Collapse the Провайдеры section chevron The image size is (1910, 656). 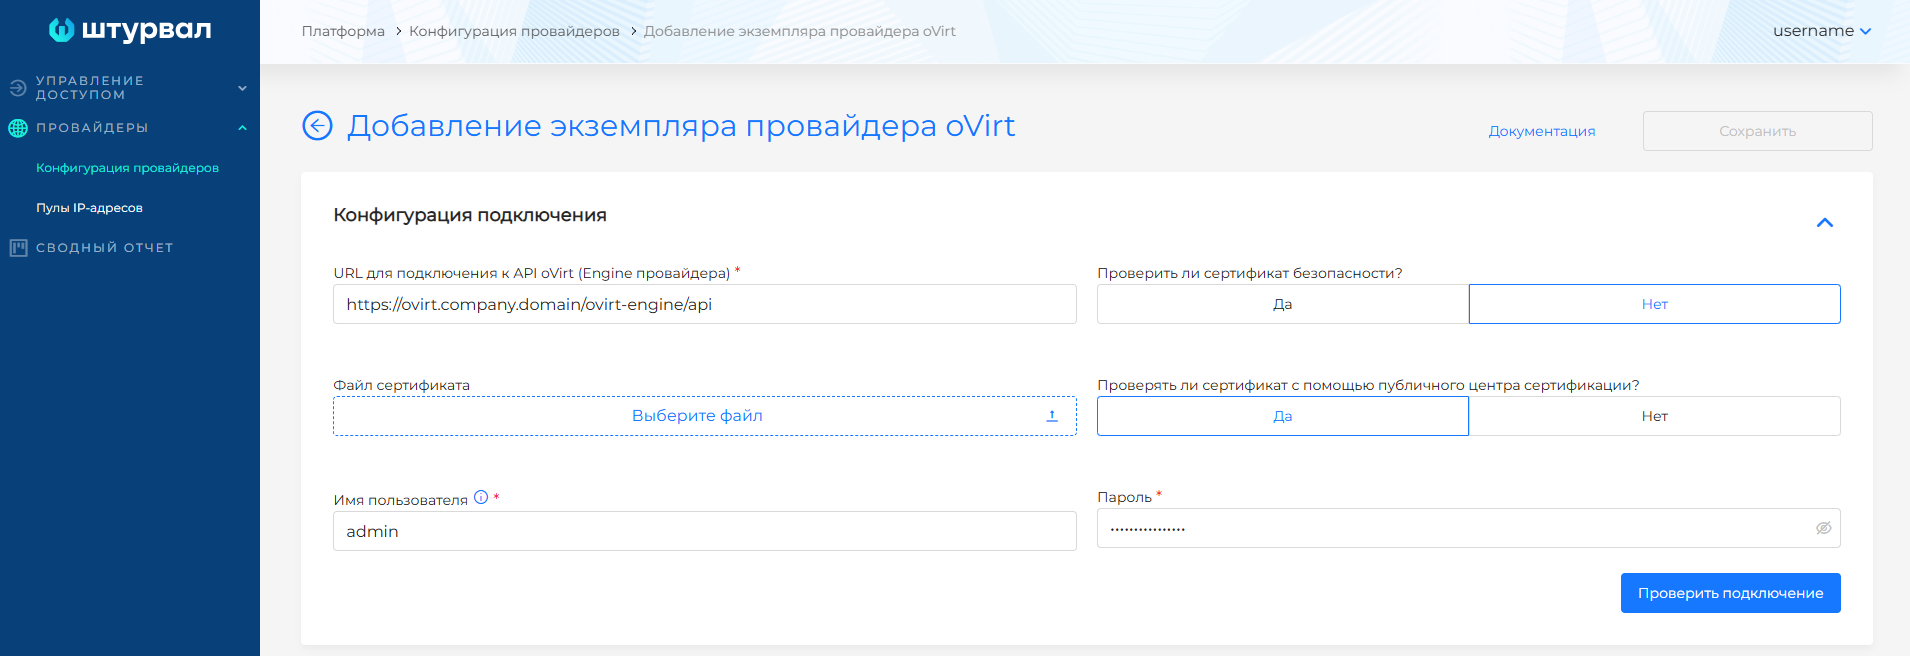242,128
